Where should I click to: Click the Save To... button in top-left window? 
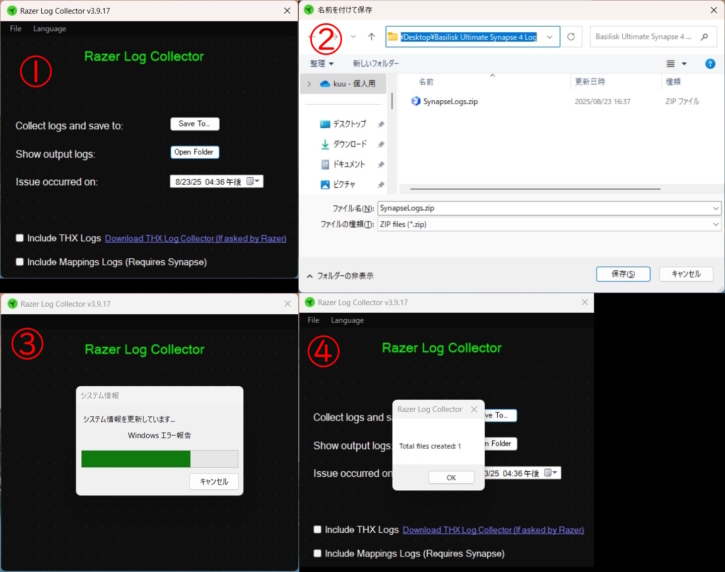click(x=194, y=124)
